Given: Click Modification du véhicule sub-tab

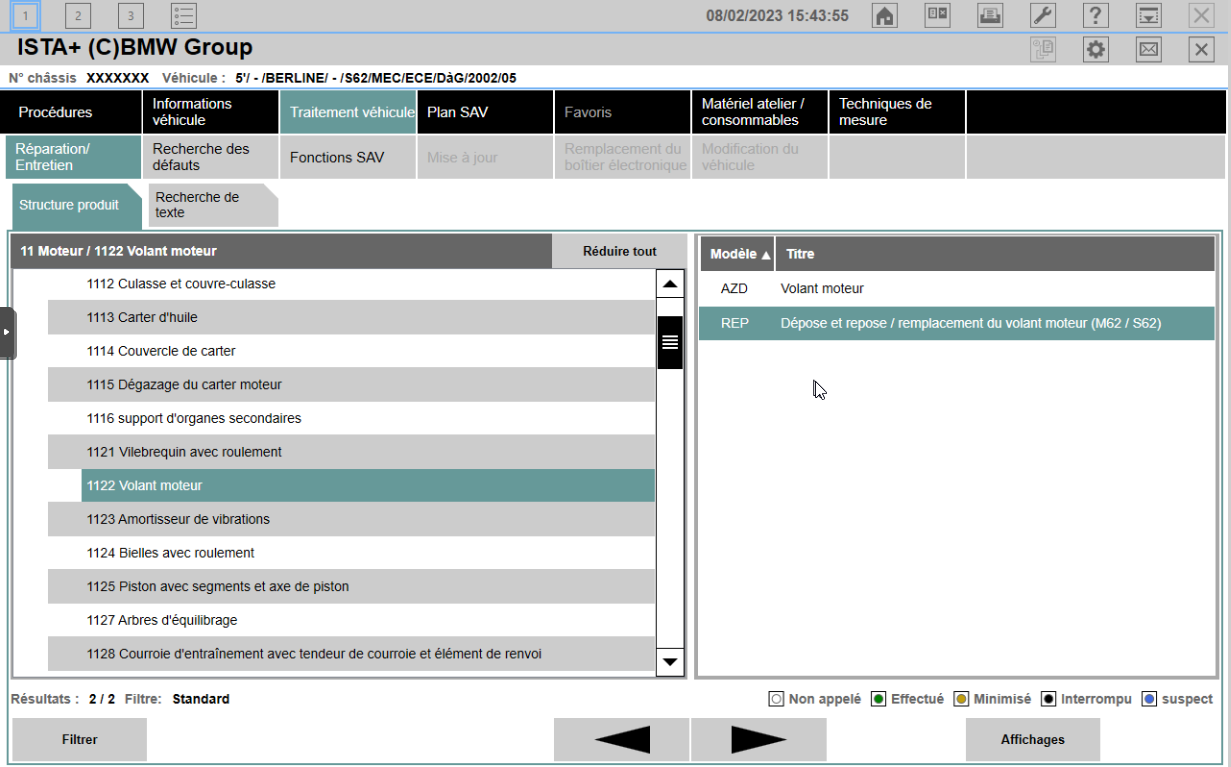Looking at the screenshot, I should 759,157.
